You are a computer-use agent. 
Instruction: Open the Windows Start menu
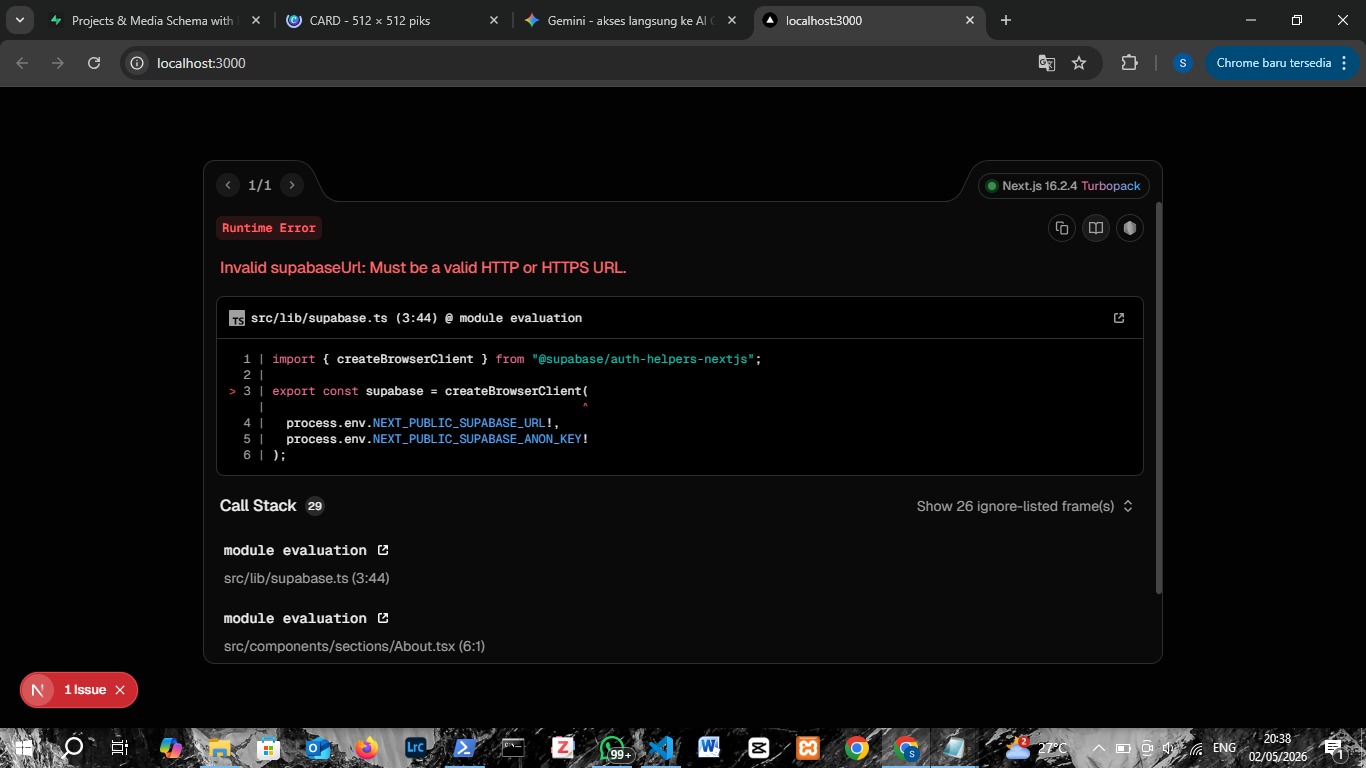tap(23, 747)
